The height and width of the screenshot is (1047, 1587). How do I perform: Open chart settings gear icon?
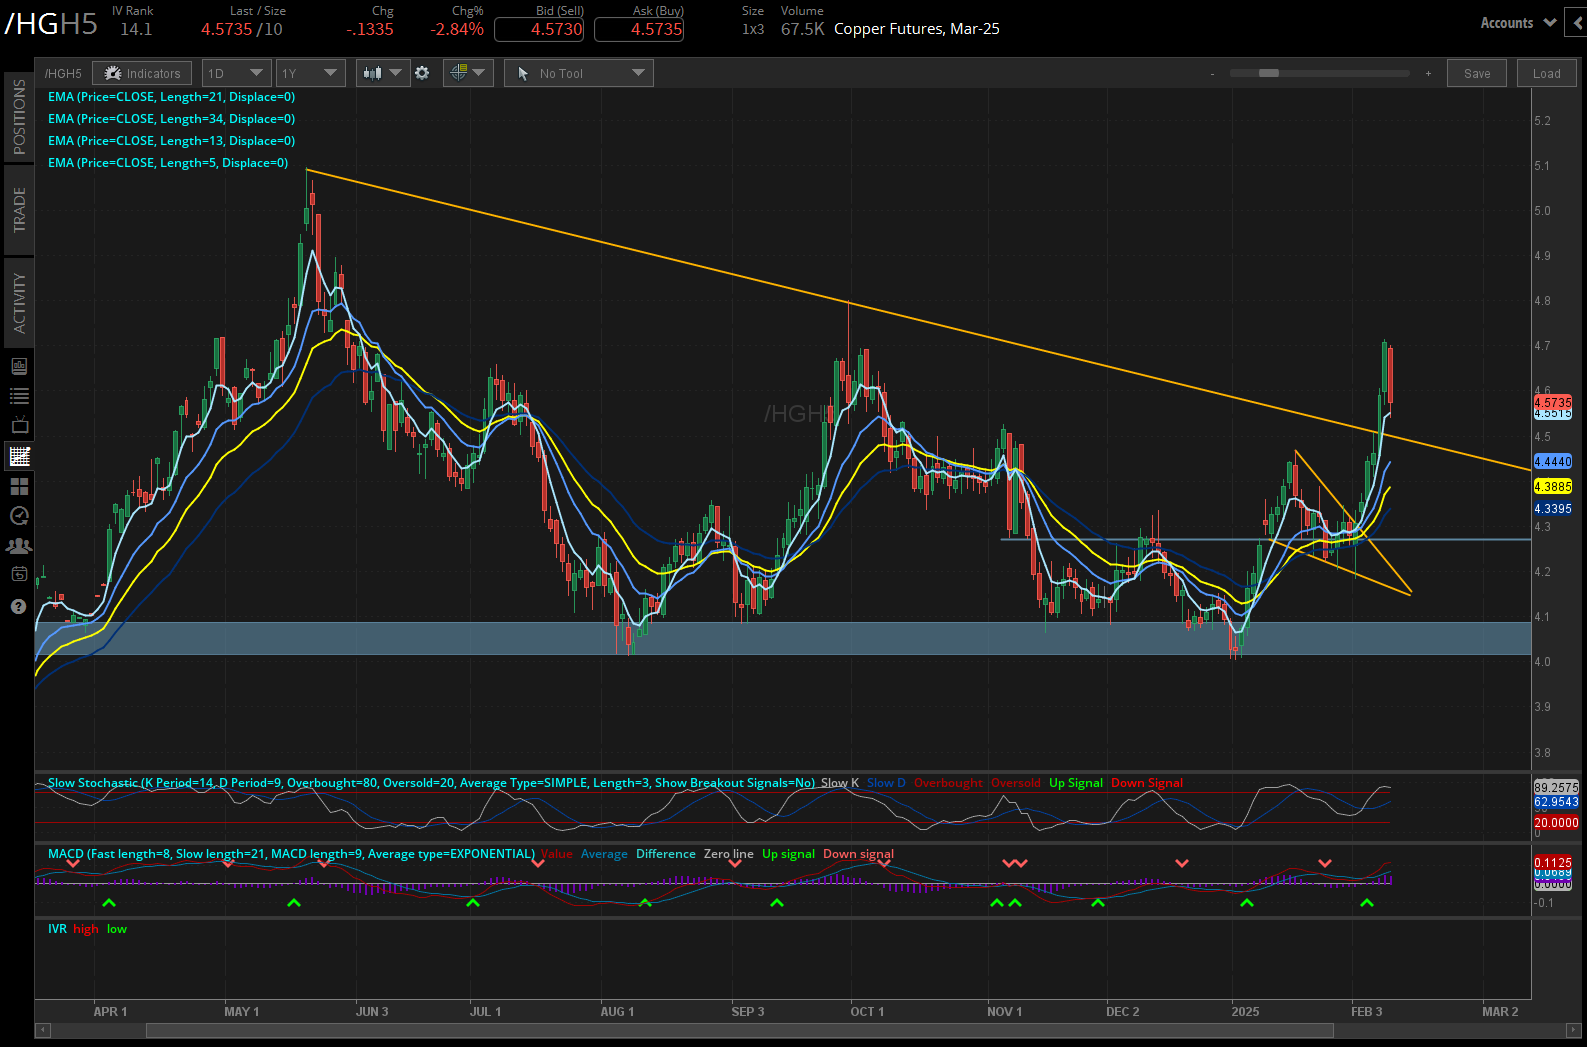click(x=422, y=73)
